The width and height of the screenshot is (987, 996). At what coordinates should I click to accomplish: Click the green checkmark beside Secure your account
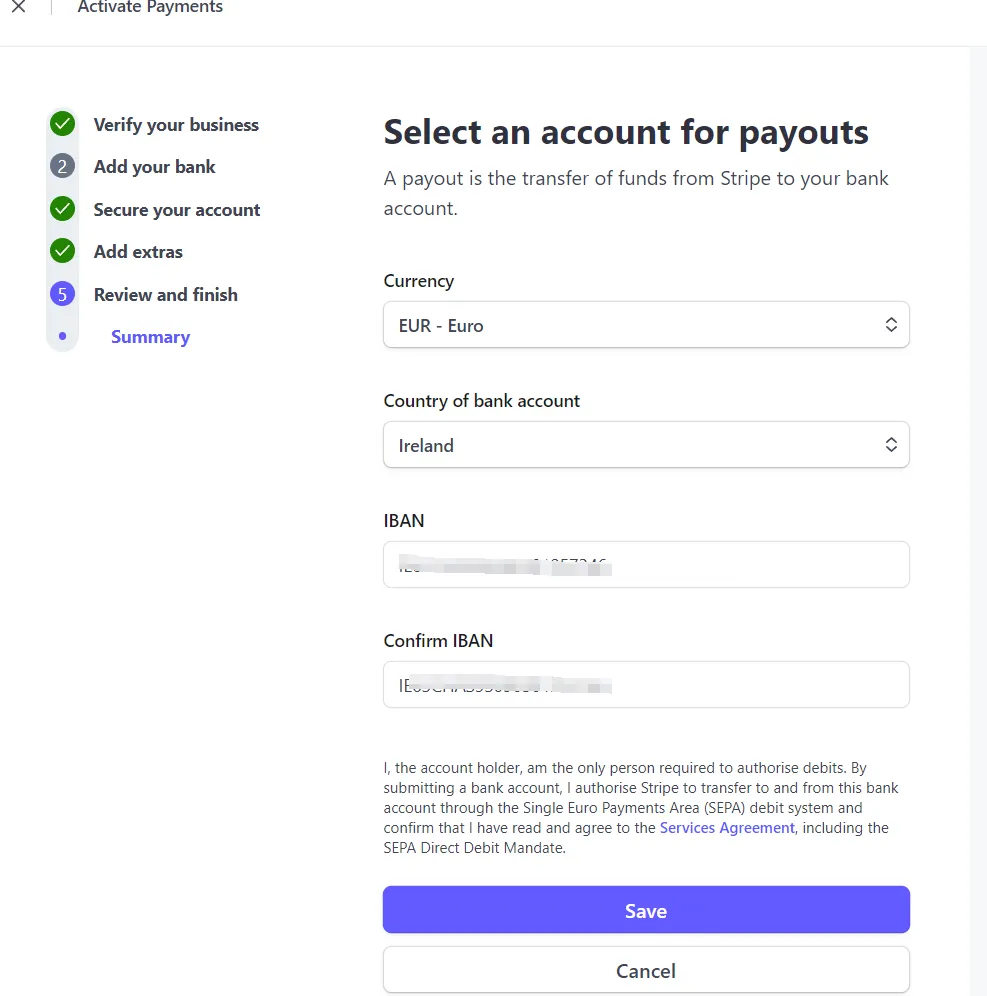[x=62, y=209]
